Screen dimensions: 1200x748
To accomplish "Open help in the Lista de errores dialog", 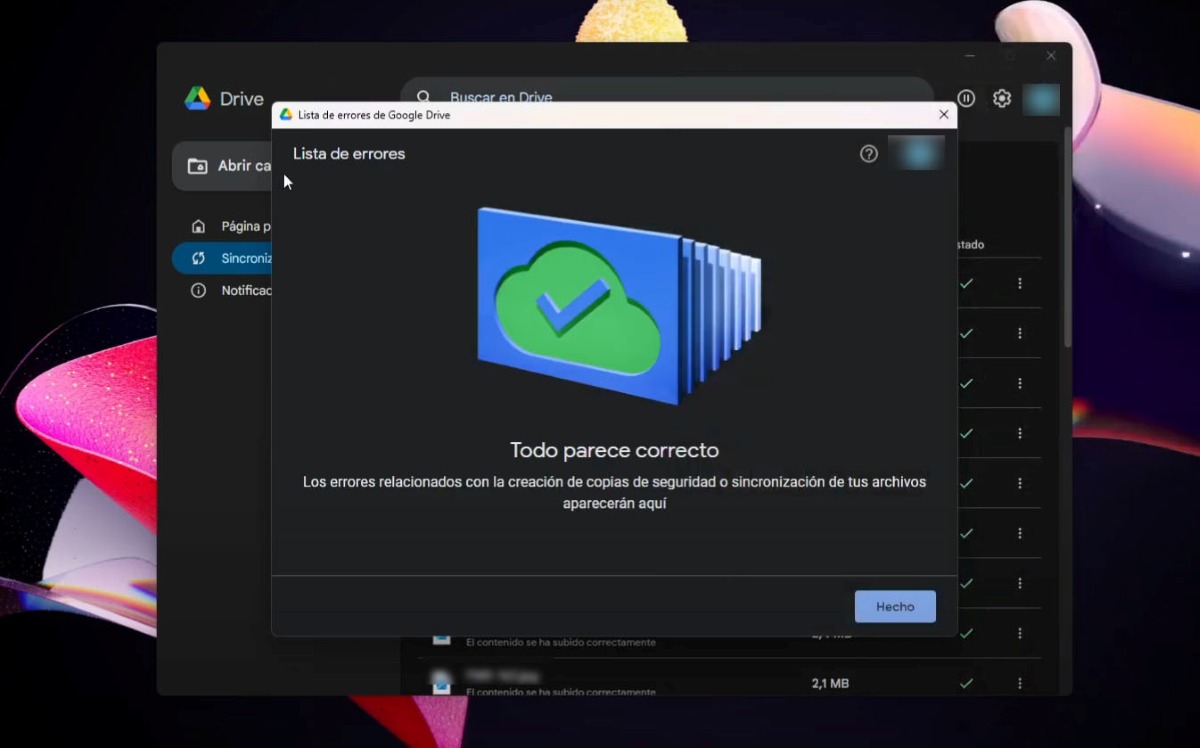I will (869, 154).
